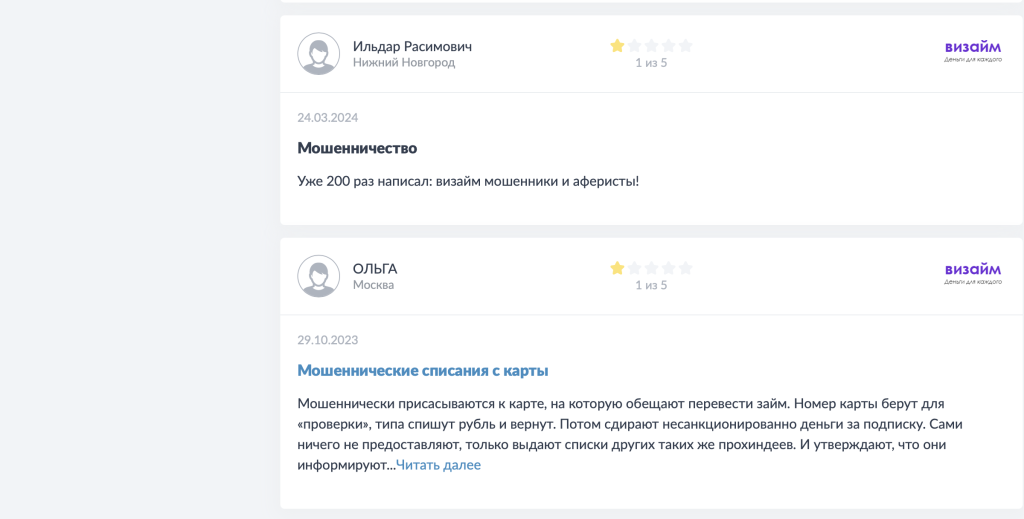Viewport: 1024px width, 519px height.
Task: Click ОЛЬГА's user avatar icon
Action: (x=319, y=276)
